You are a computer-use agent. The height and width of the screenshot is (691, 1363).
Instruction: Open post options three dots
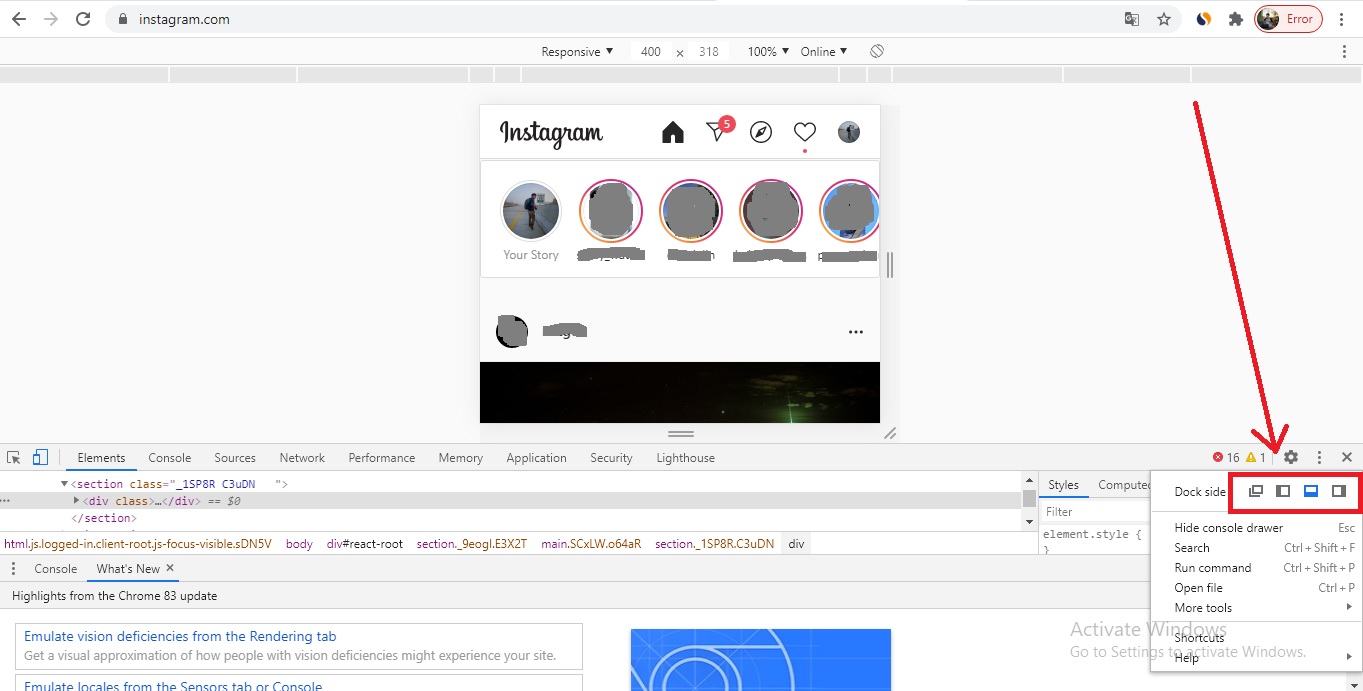click(x=855, y=332)
